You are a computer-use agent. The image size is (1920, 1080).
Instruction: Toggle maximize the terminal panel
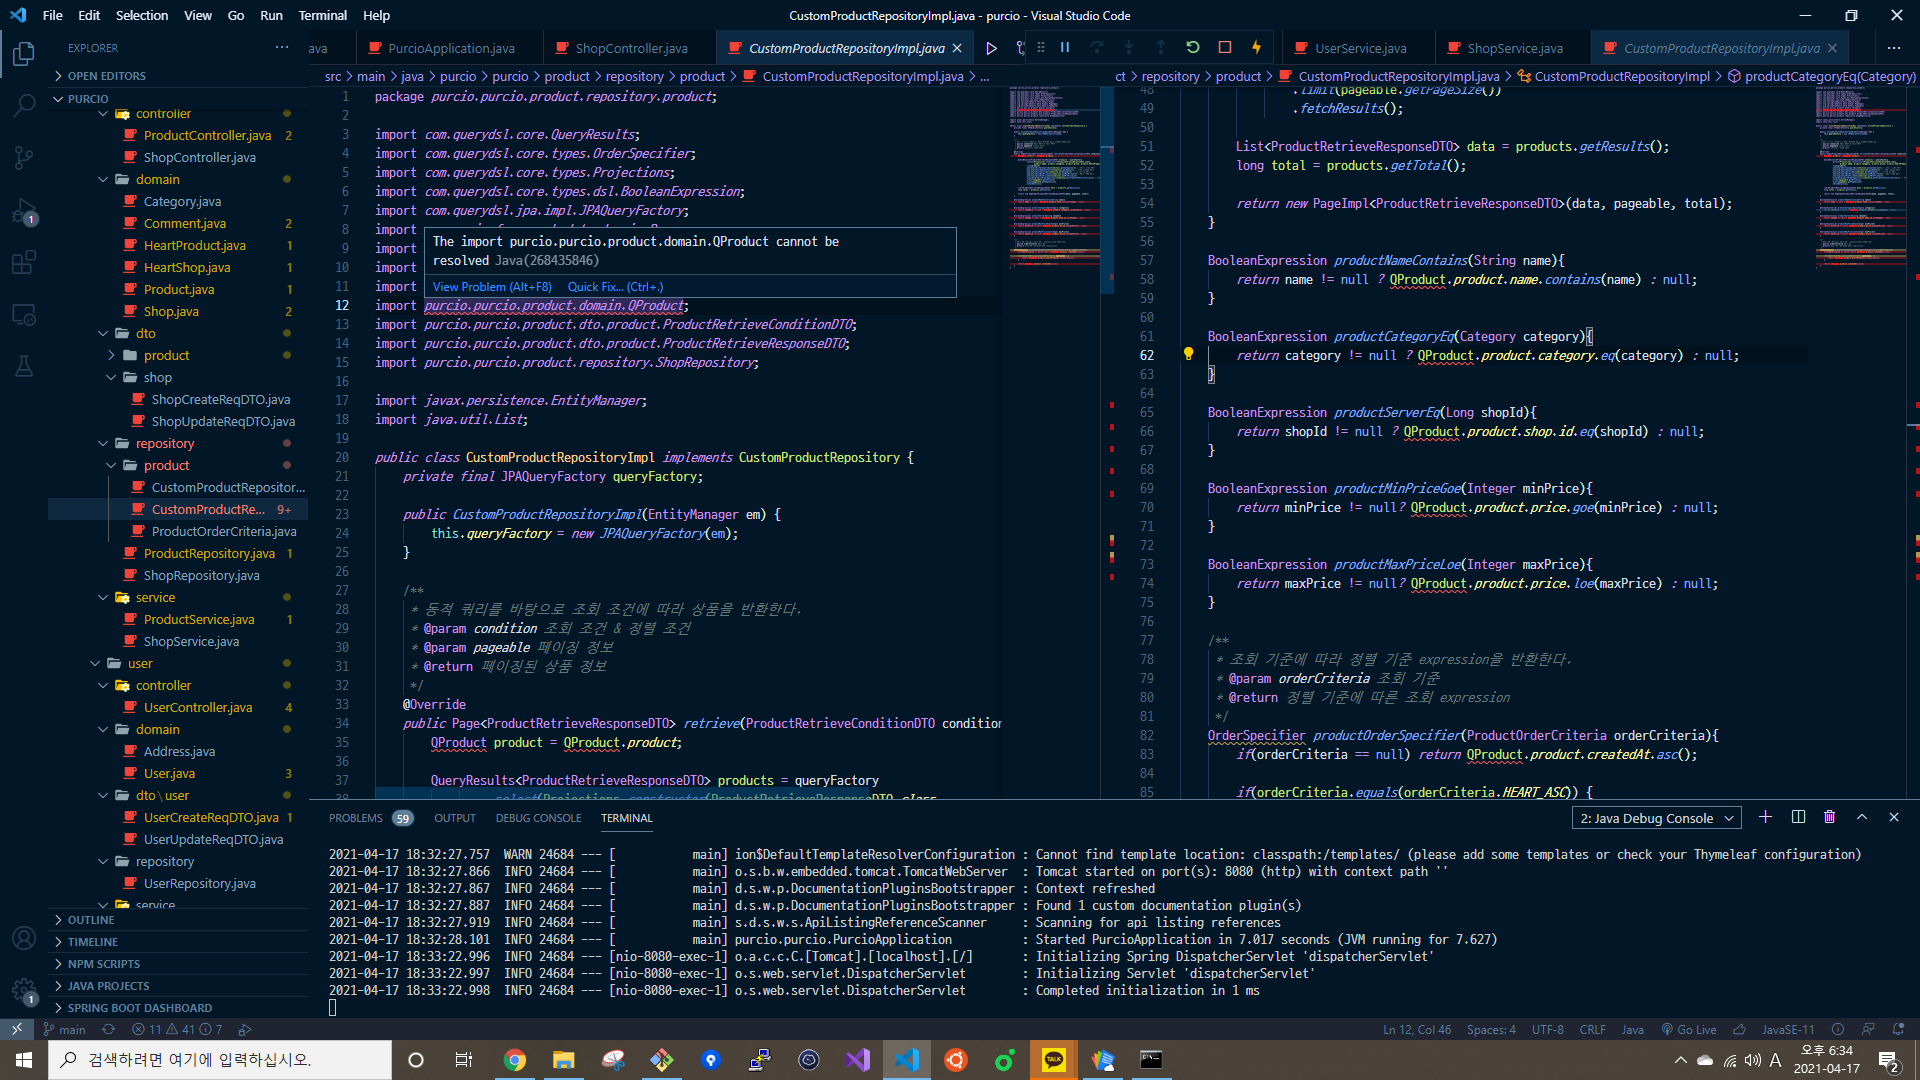point(1861,817)
